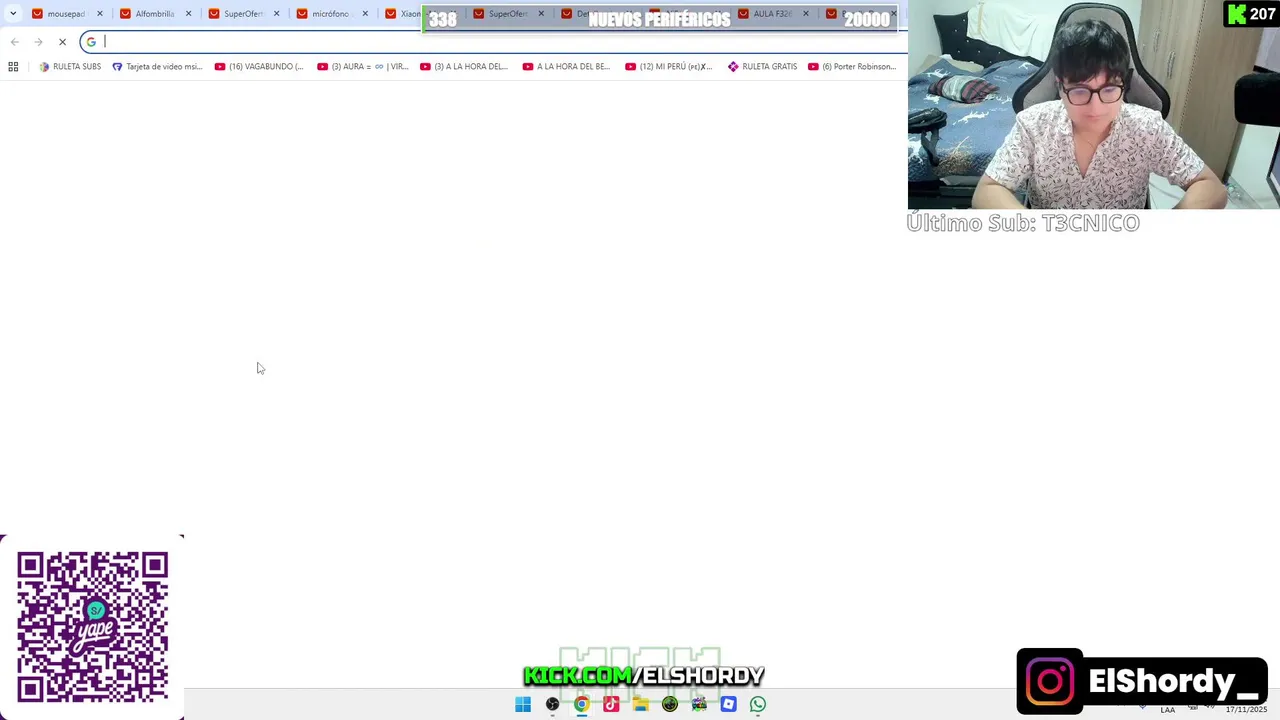Close the Alfombrilla tab
The height and width of the screenshot is (720, 1280).
(188, 14)
